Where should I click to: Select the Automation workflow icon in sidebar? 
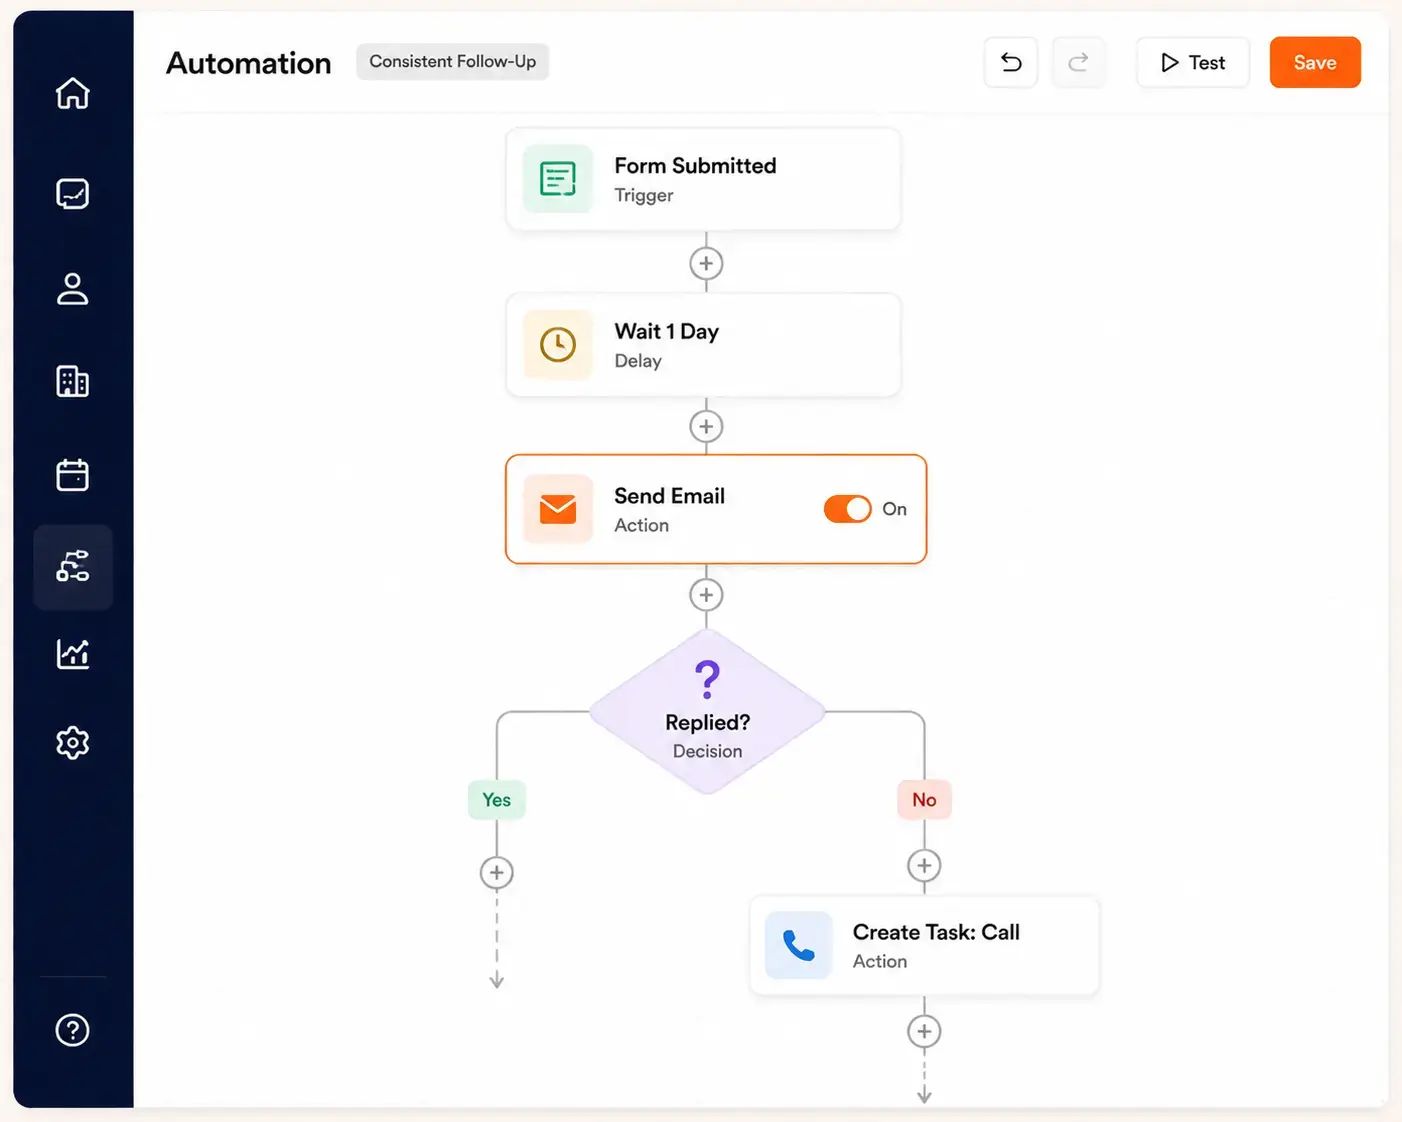(x=73, y=567)
